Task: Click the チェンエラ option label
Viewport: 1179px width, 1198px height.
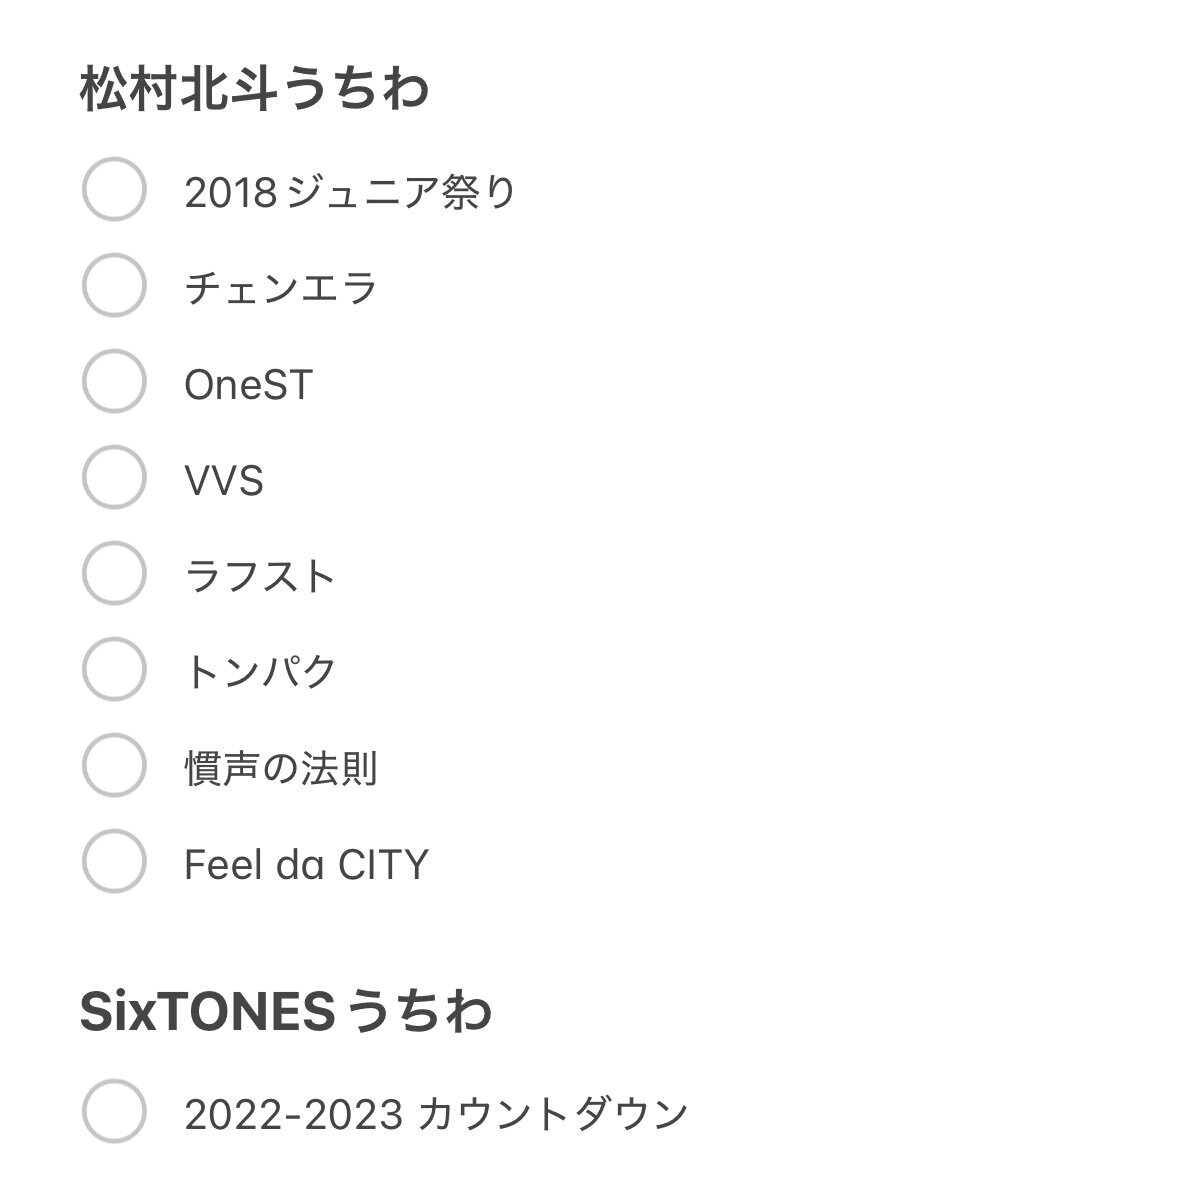Action: click(280, 288)
